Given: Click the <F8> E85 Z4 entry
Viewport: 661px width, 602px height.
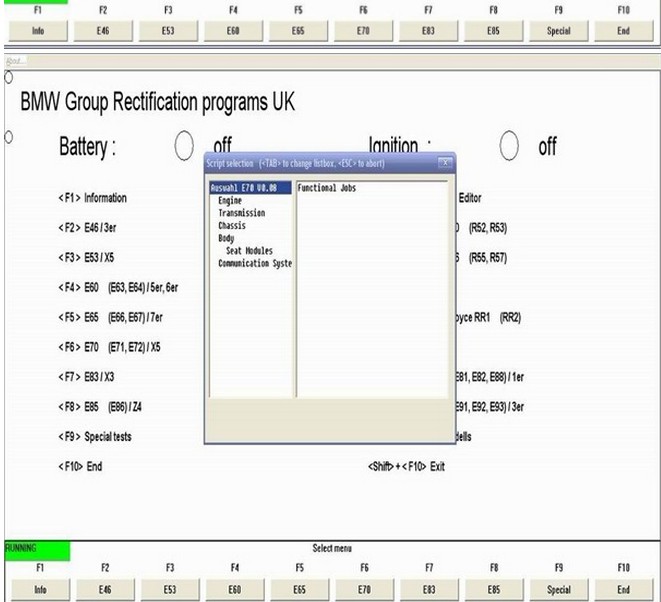Looking at the screenshot, I should [x=100, y=407].
